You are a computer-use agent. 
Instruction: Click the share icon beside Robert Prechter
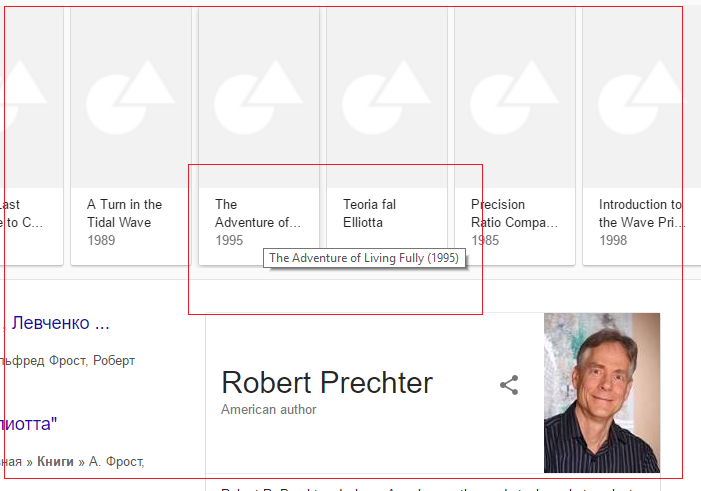[509, 385]
